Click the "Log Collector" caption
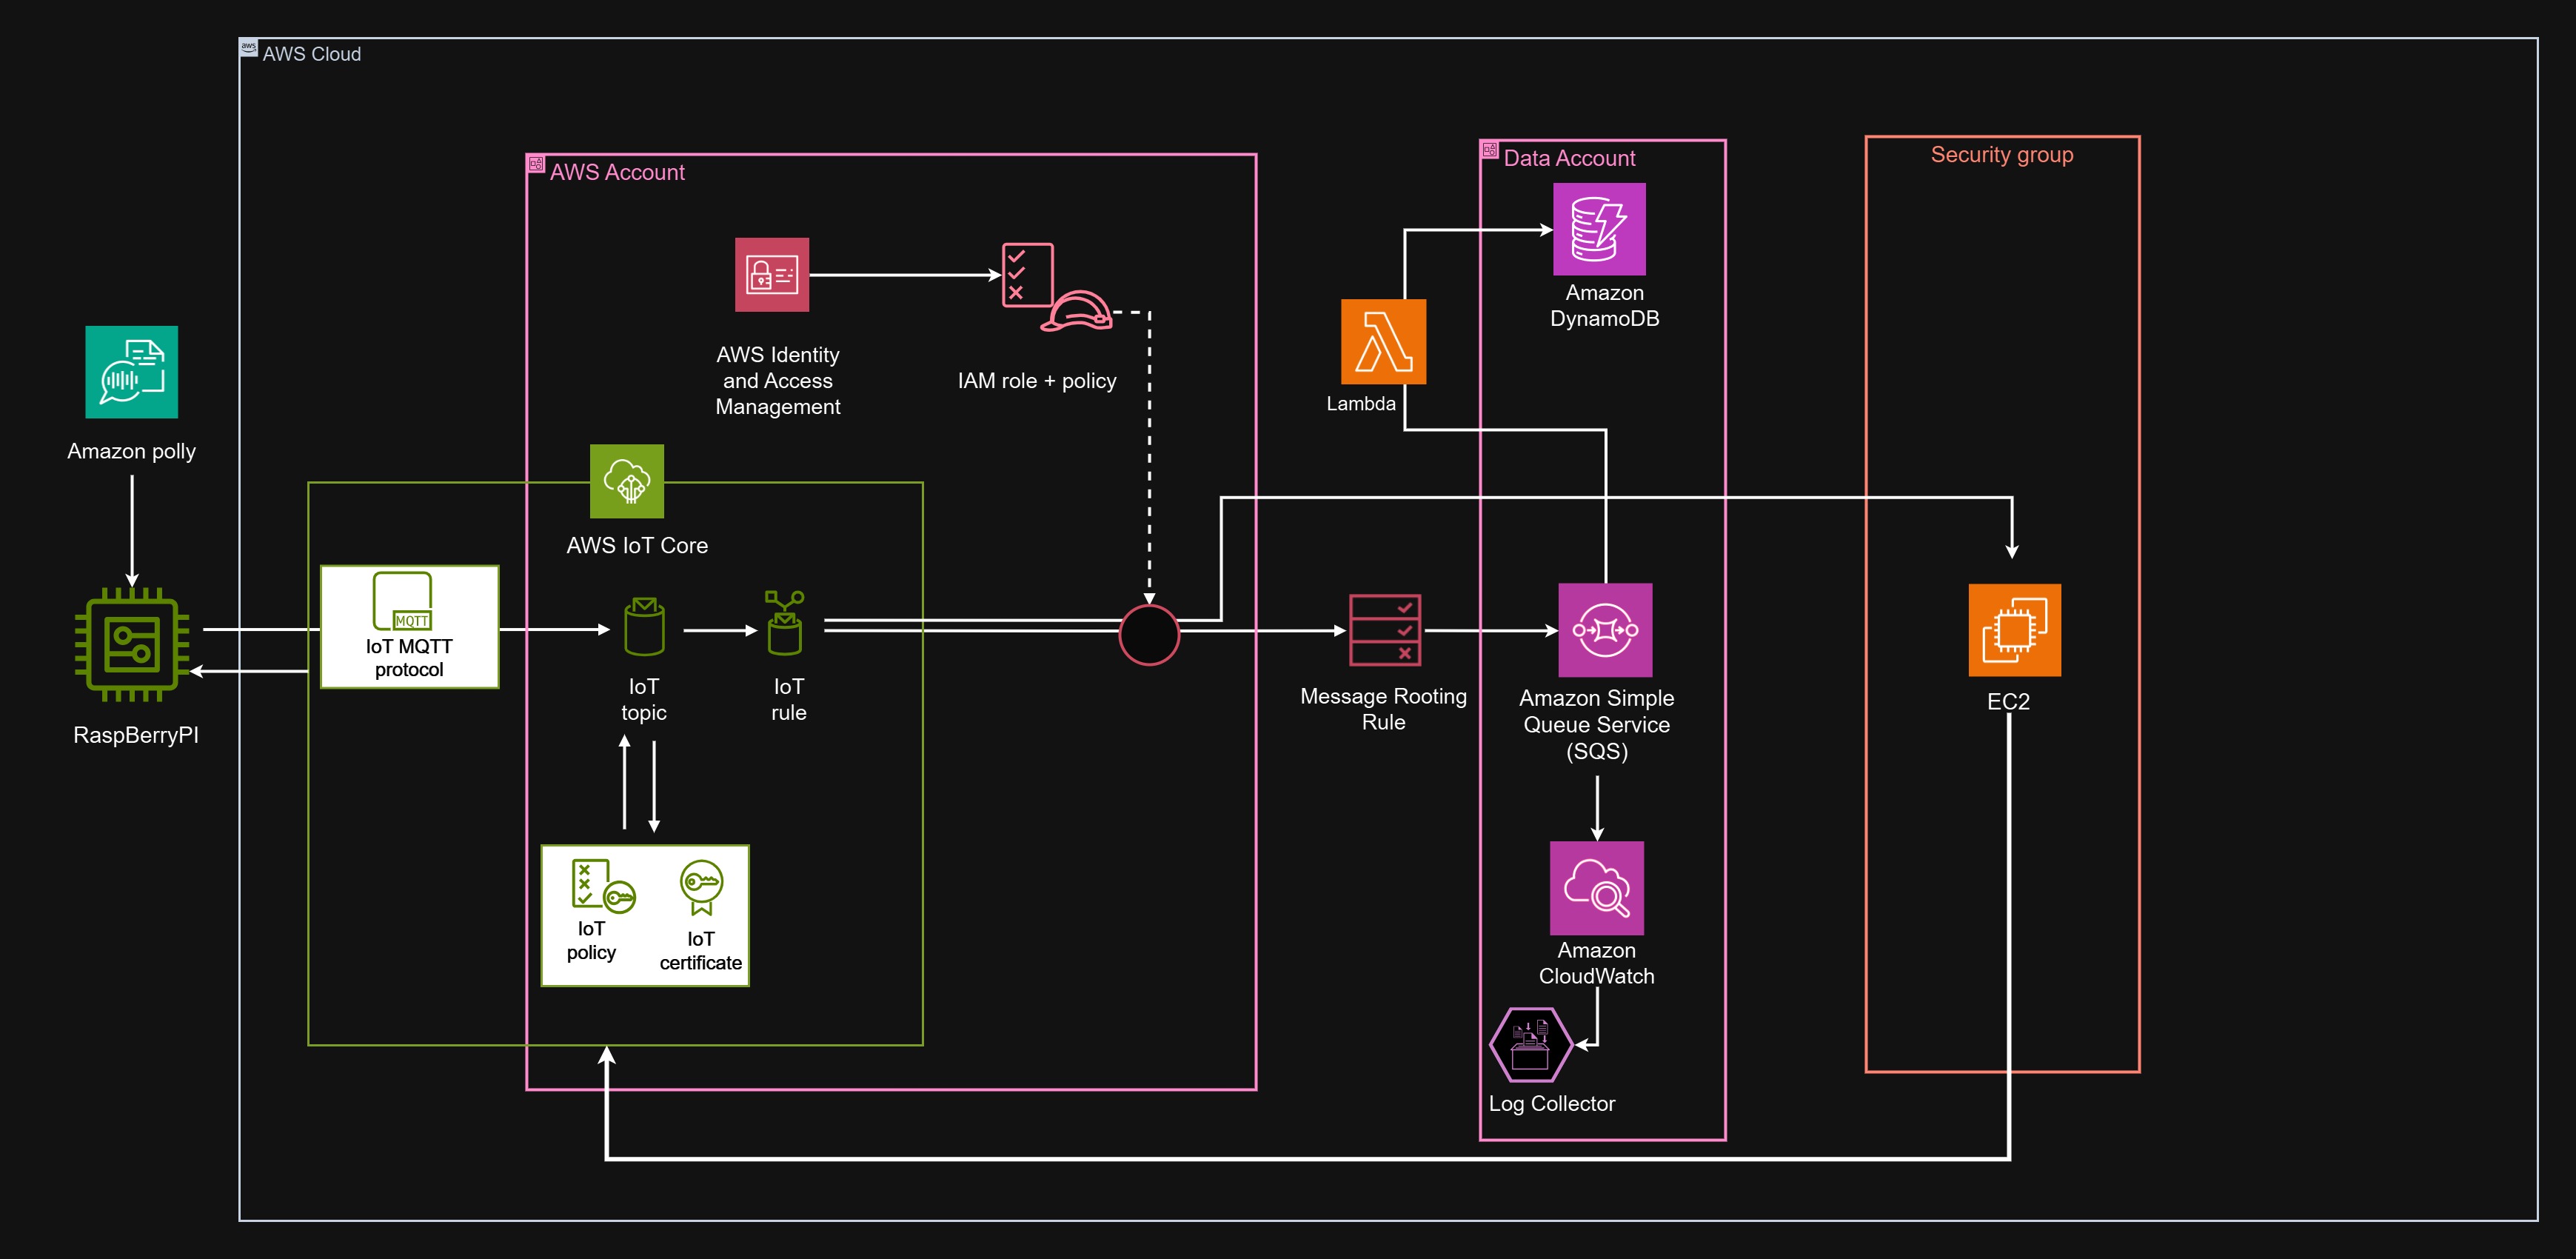 [x=1552, y=1104]
